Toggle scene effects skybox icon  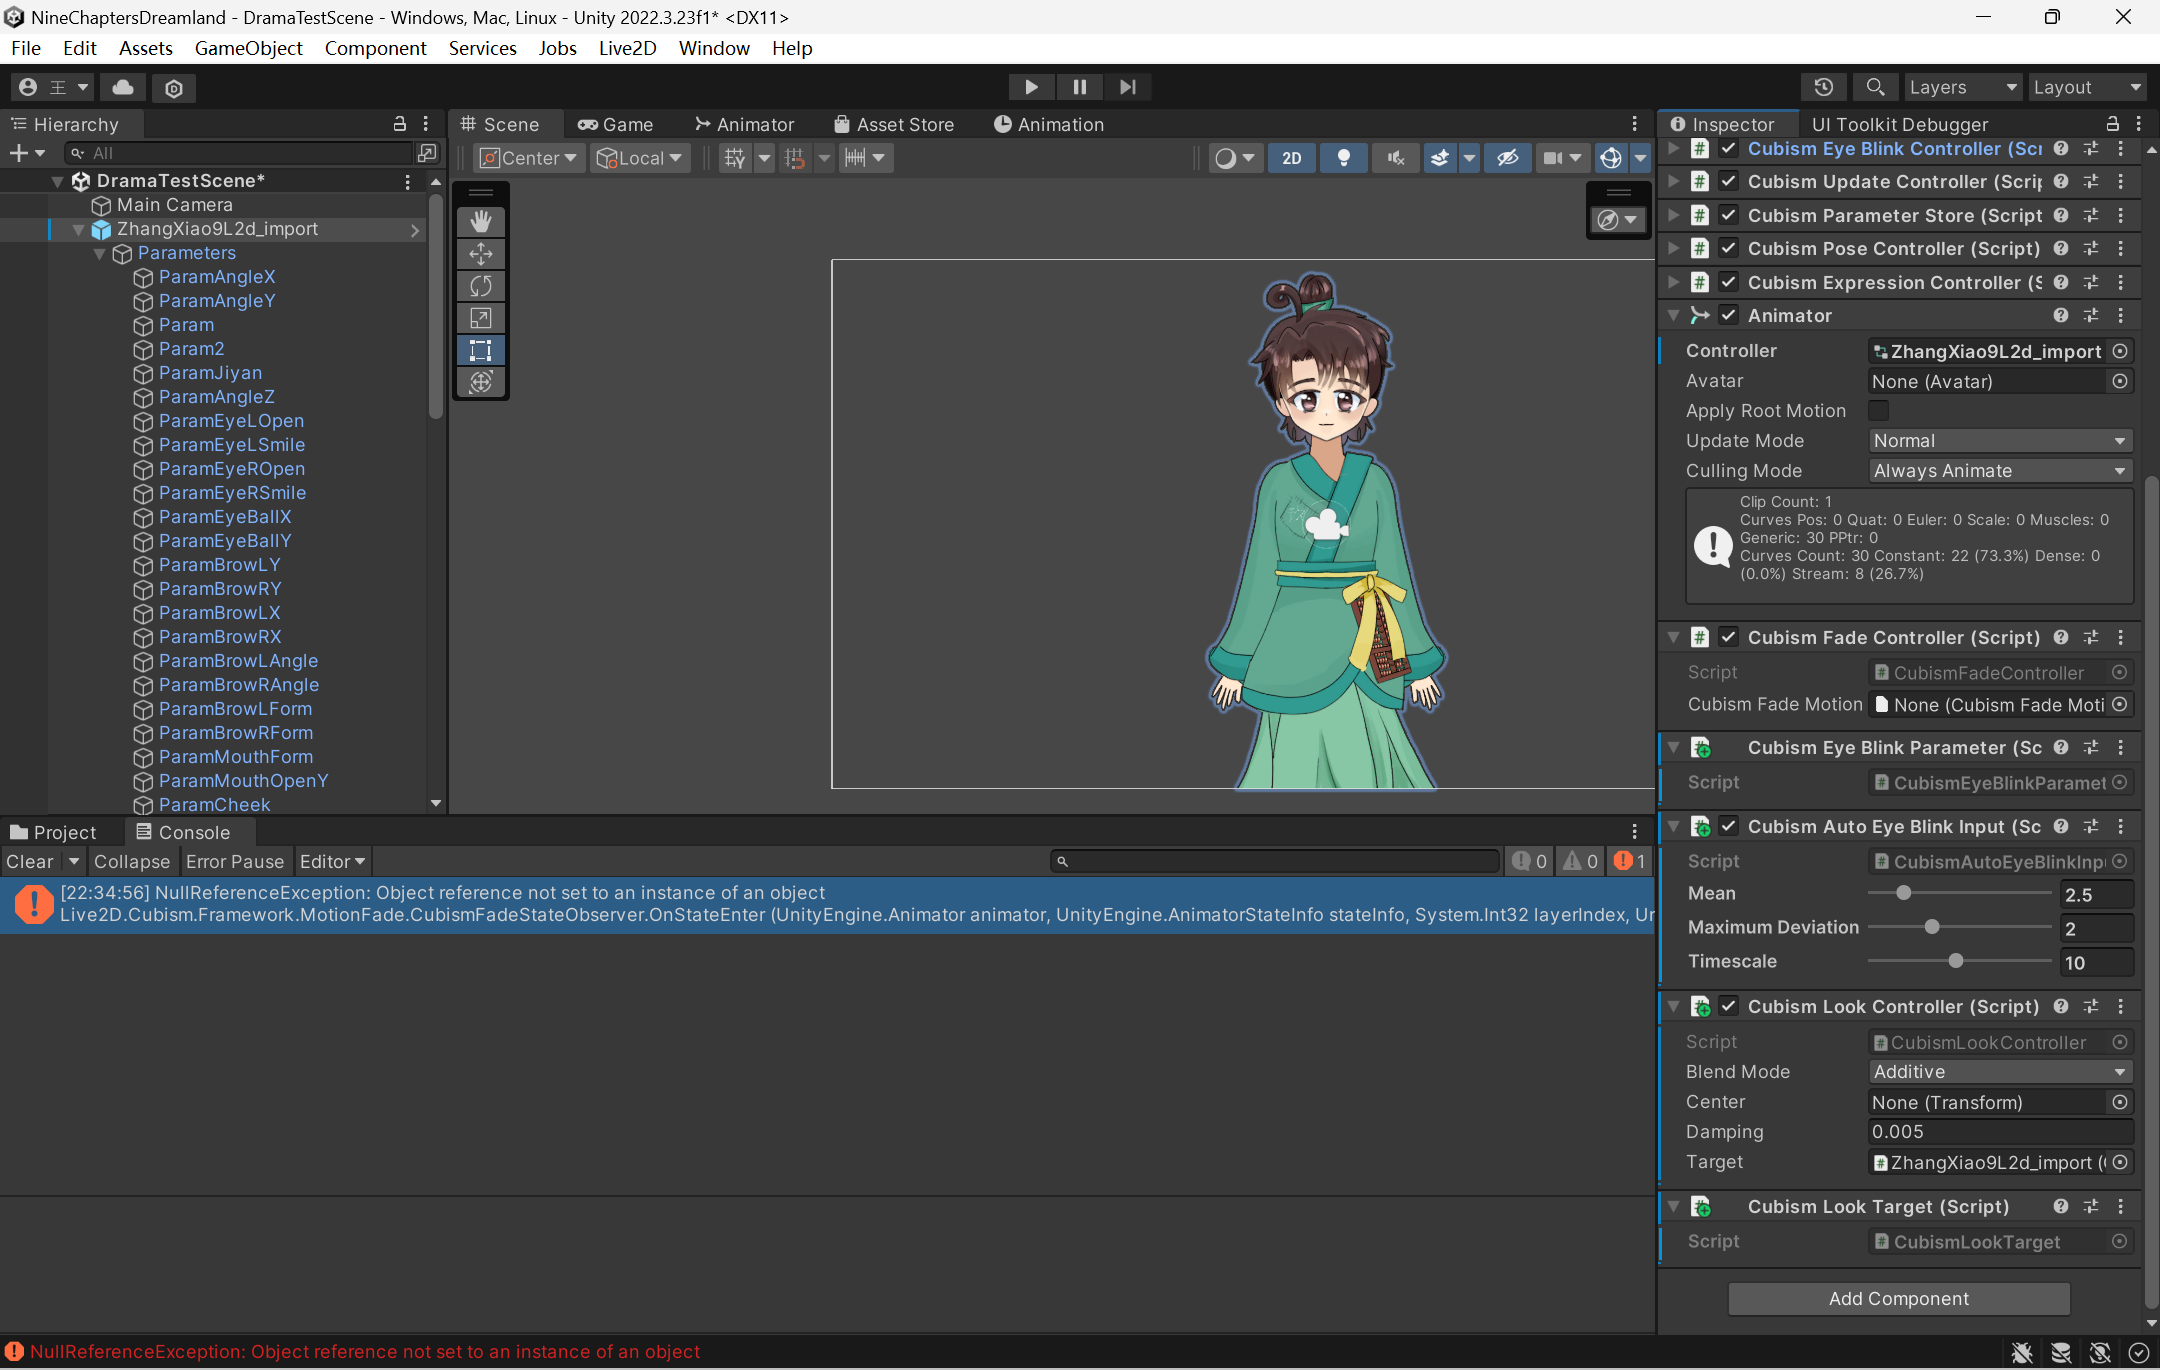pyautogui.click(x=1440, y=158)
